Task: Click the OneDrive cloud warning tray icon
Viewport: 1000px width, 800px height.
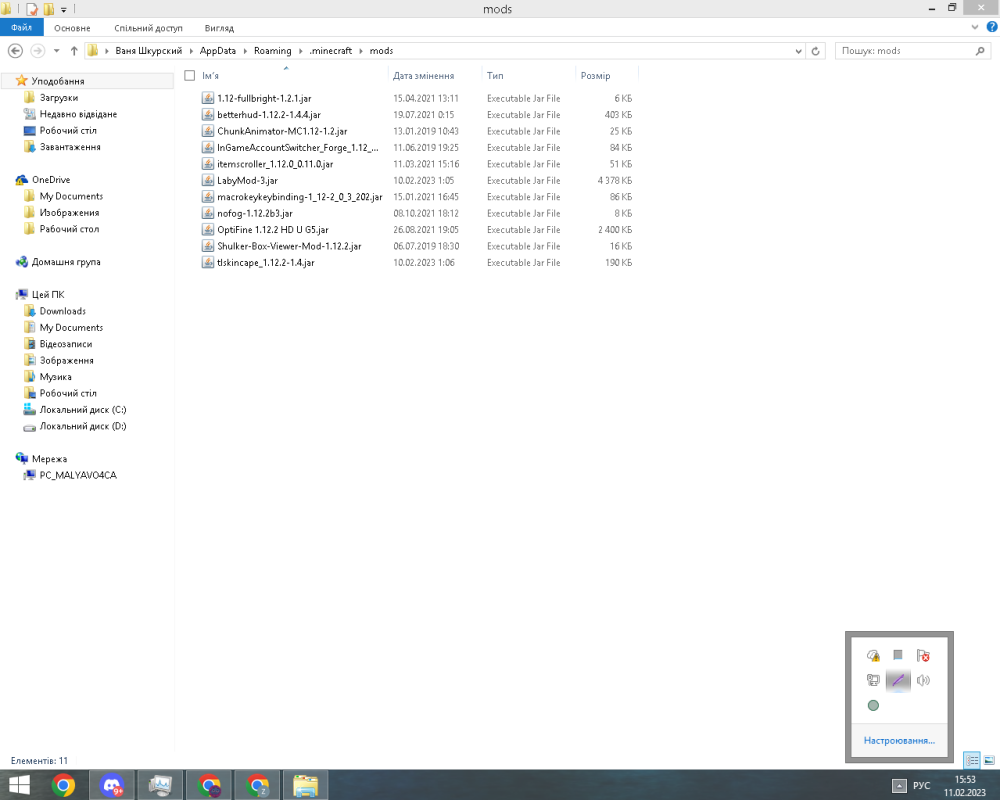Action: pyautogui.click(x=873, y=655)
